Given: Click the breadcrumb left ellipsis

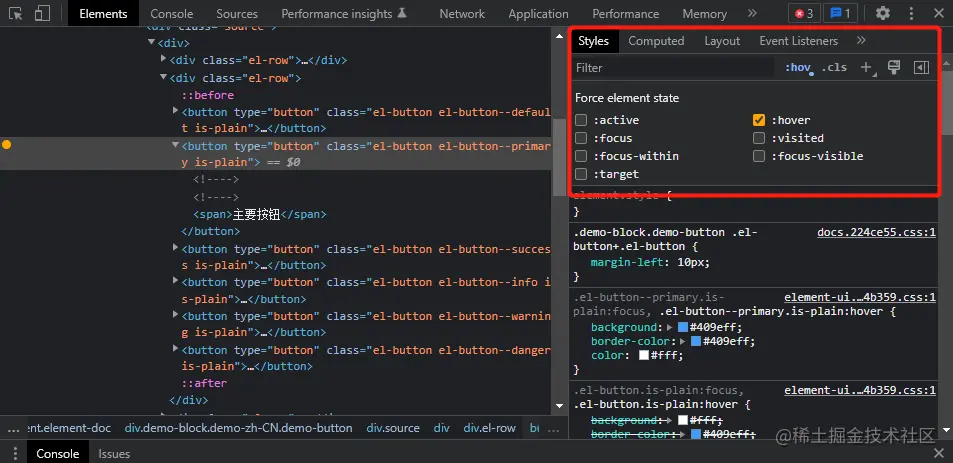Looking at the screenshot, I should tap(13, 428).
